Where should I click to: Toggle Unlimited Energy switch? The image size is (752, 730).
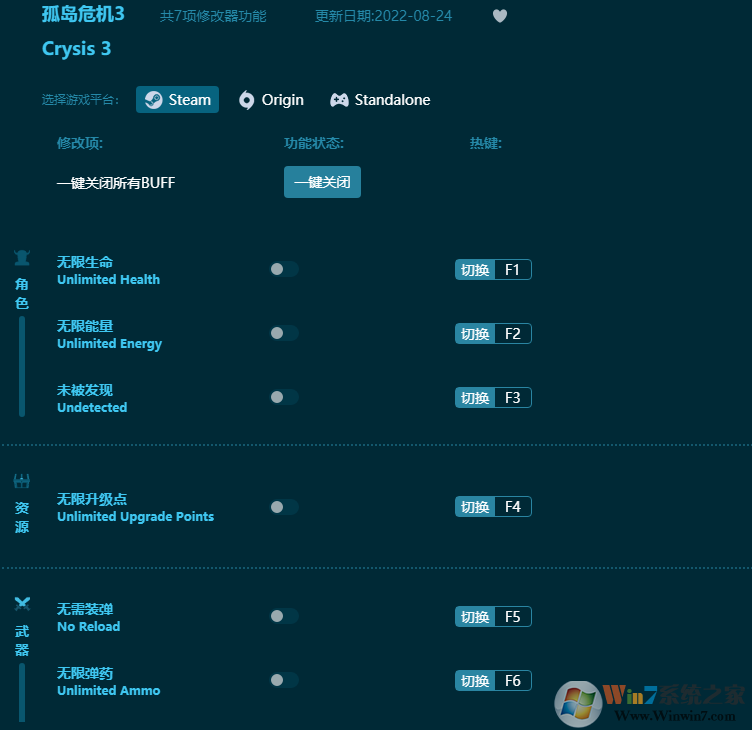[284, 333]
